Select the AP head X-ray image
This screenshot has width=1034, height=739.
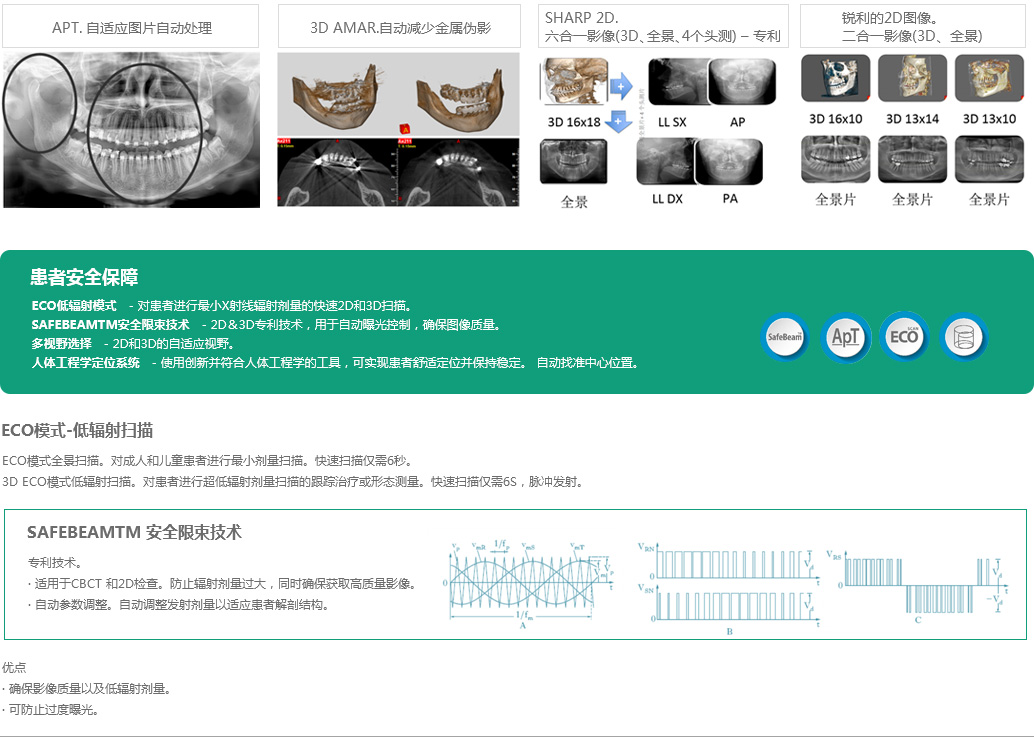pyautogui.click(x=742, y=82)
